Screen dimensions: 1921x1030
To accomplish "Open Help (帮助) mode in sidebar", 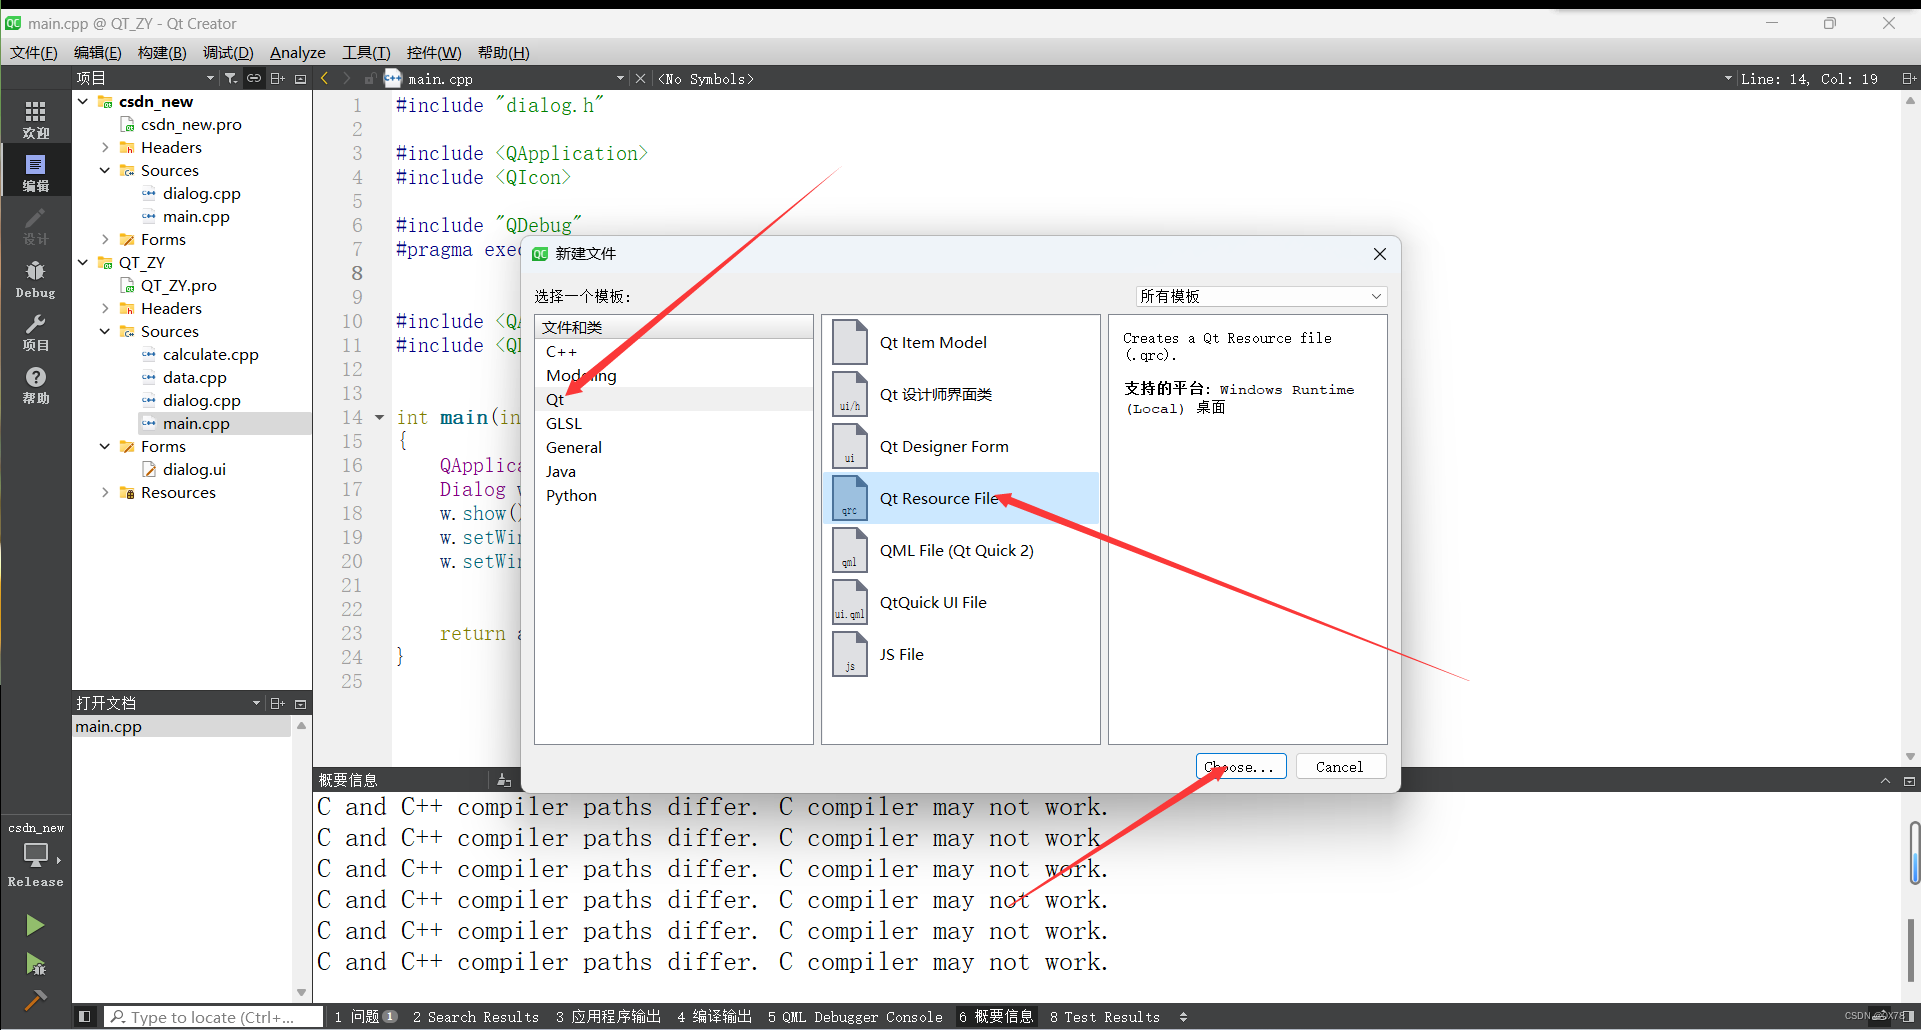I will 35,384.
